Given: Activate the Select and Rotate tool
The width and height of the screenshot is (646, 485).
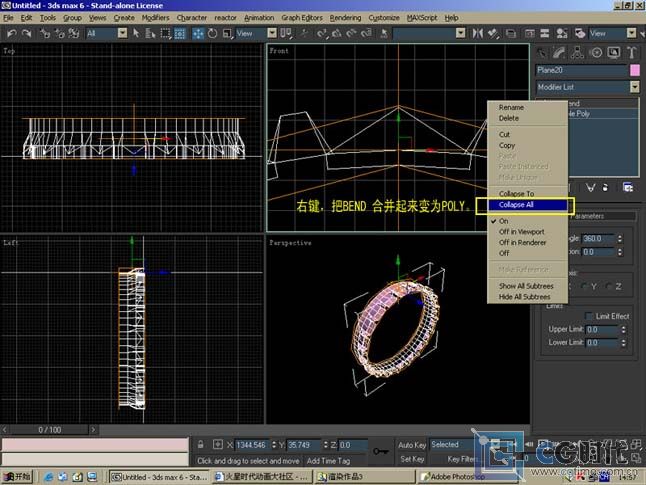Looking at the screenshot, I should point(213,33).
